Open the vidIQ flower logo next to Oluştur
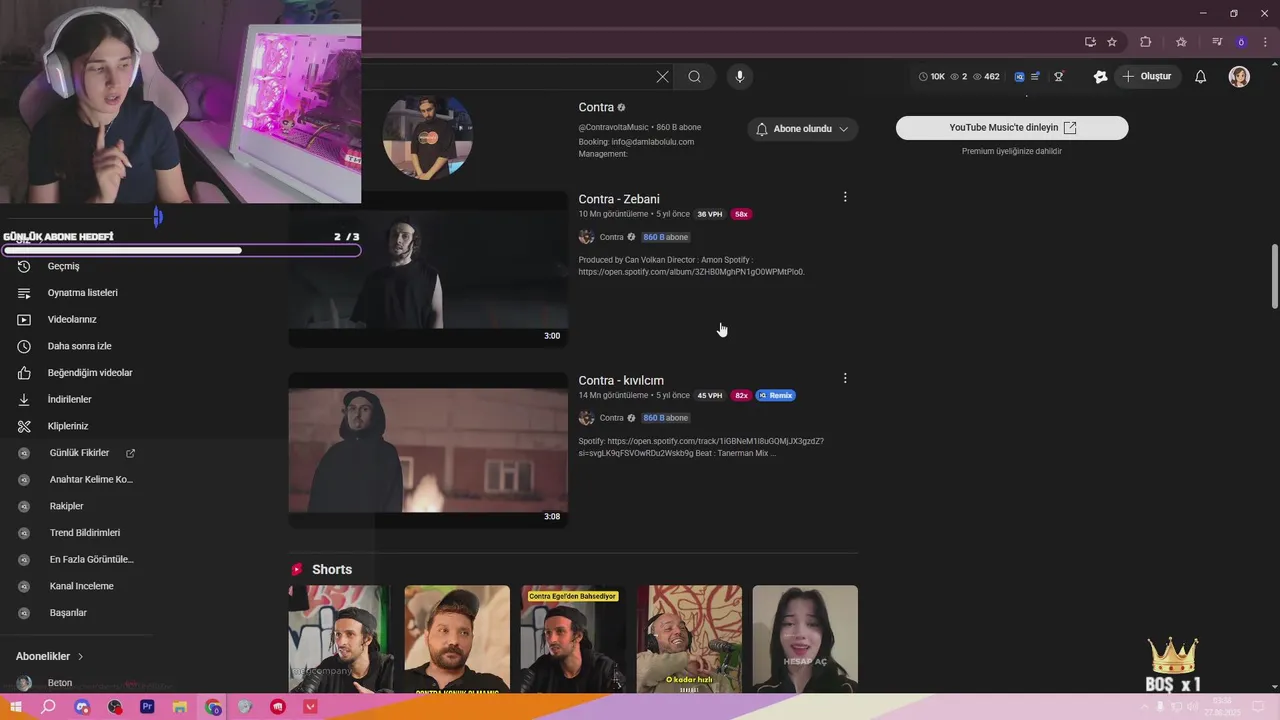Image resolution: width=1280 pixels, height=720 pixels. [1101, 77]
